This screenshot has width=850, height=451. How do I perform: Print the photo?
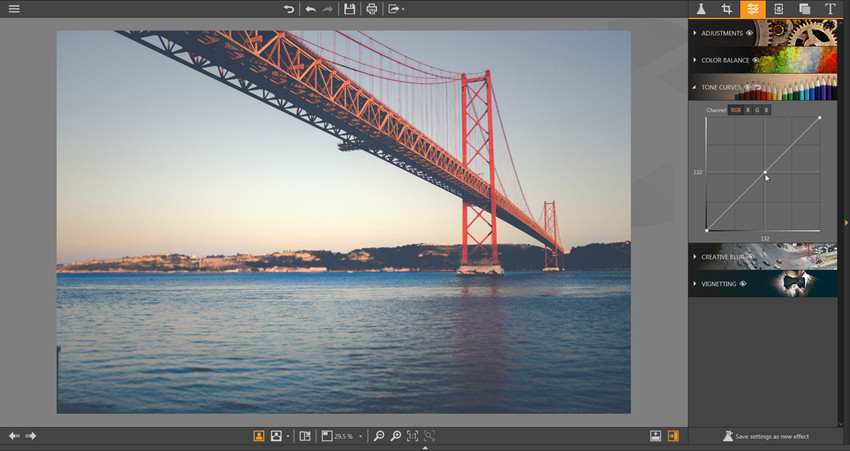tap(372, 9)
